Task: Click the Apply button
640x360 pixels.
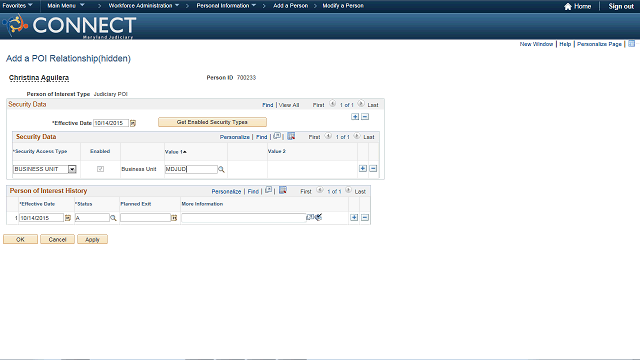Action: tap(92, 240)
